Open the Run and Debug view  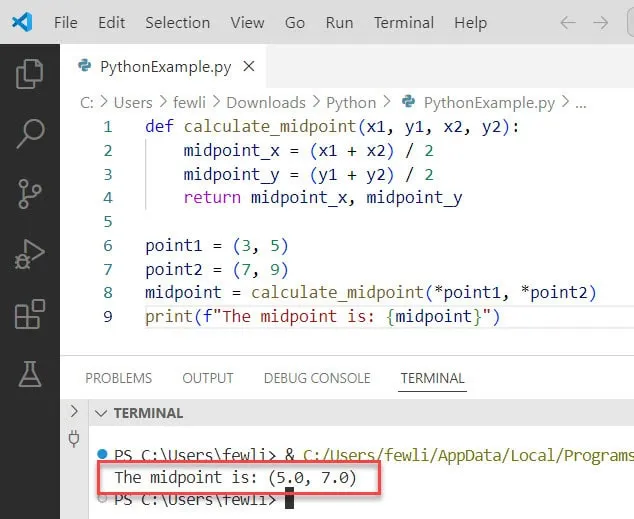[30, 254]
